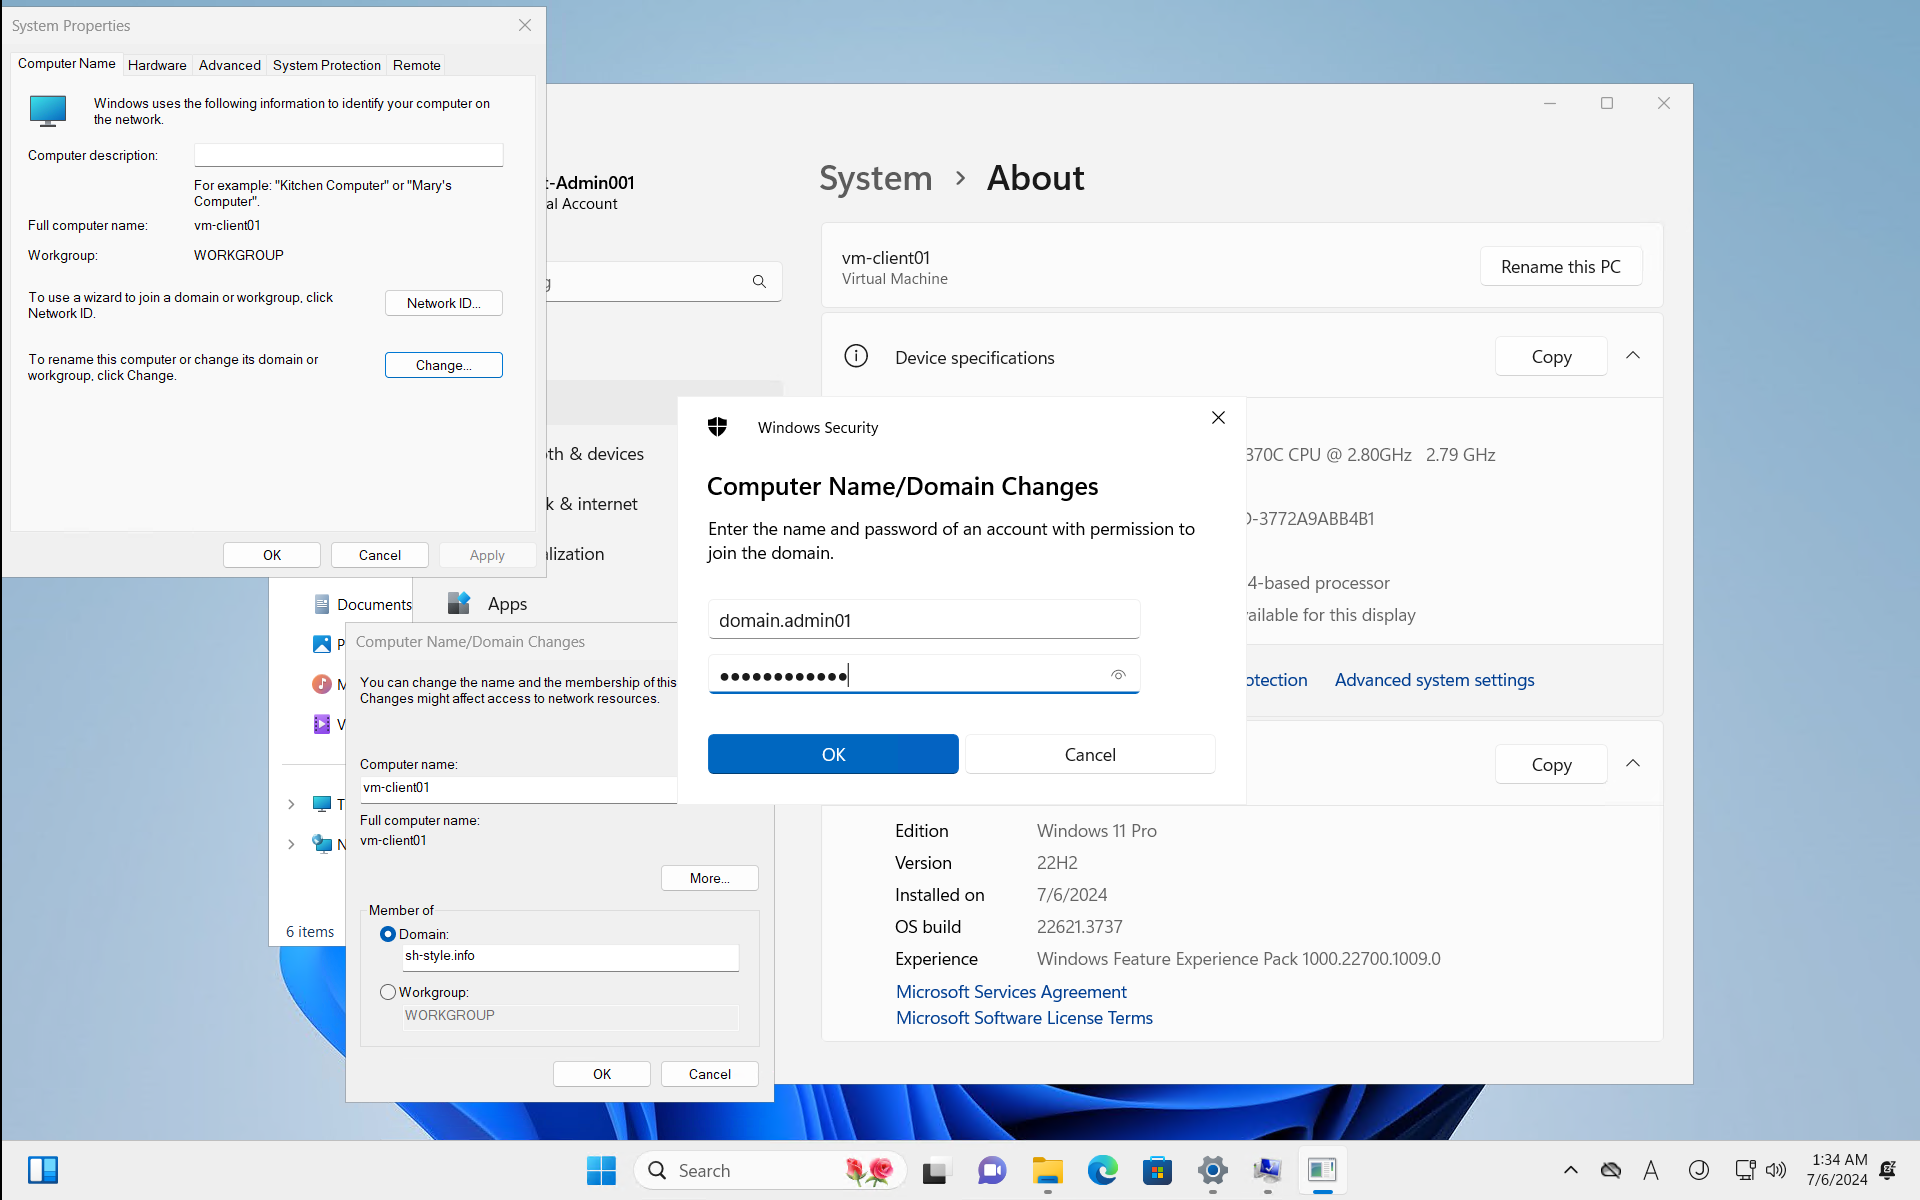Select the Domain radio button
Viewport: 1920px width, 1200px height.
coord(388,934)
